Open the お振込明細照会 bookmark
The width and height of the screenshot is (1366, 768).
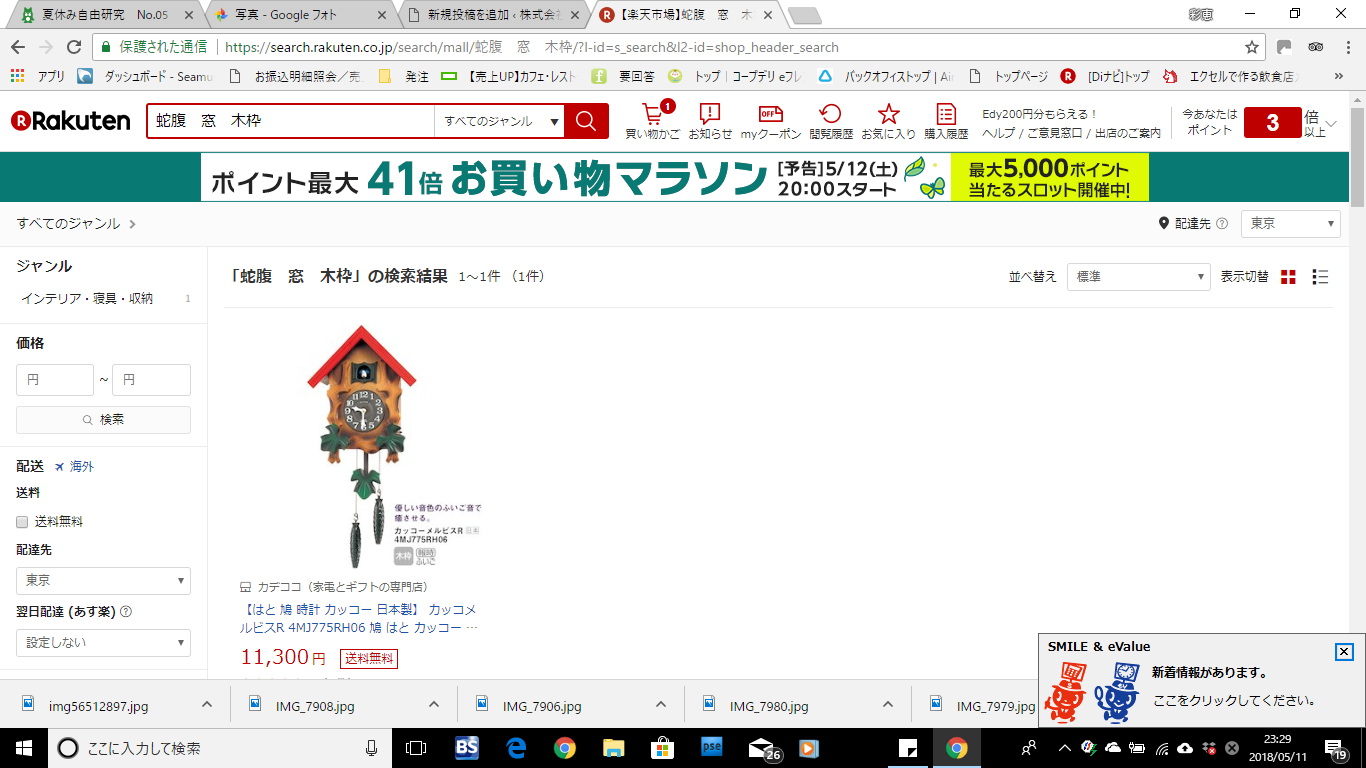pos(296,76)
